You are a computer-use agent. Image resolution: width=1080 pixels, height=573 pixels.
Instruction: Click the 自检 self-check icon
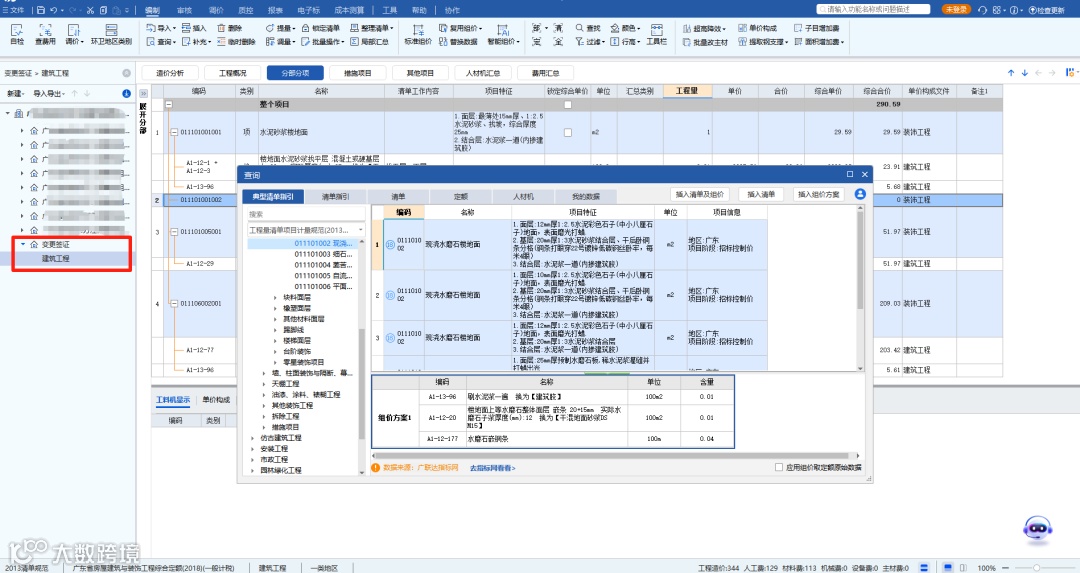coord(17,34)
